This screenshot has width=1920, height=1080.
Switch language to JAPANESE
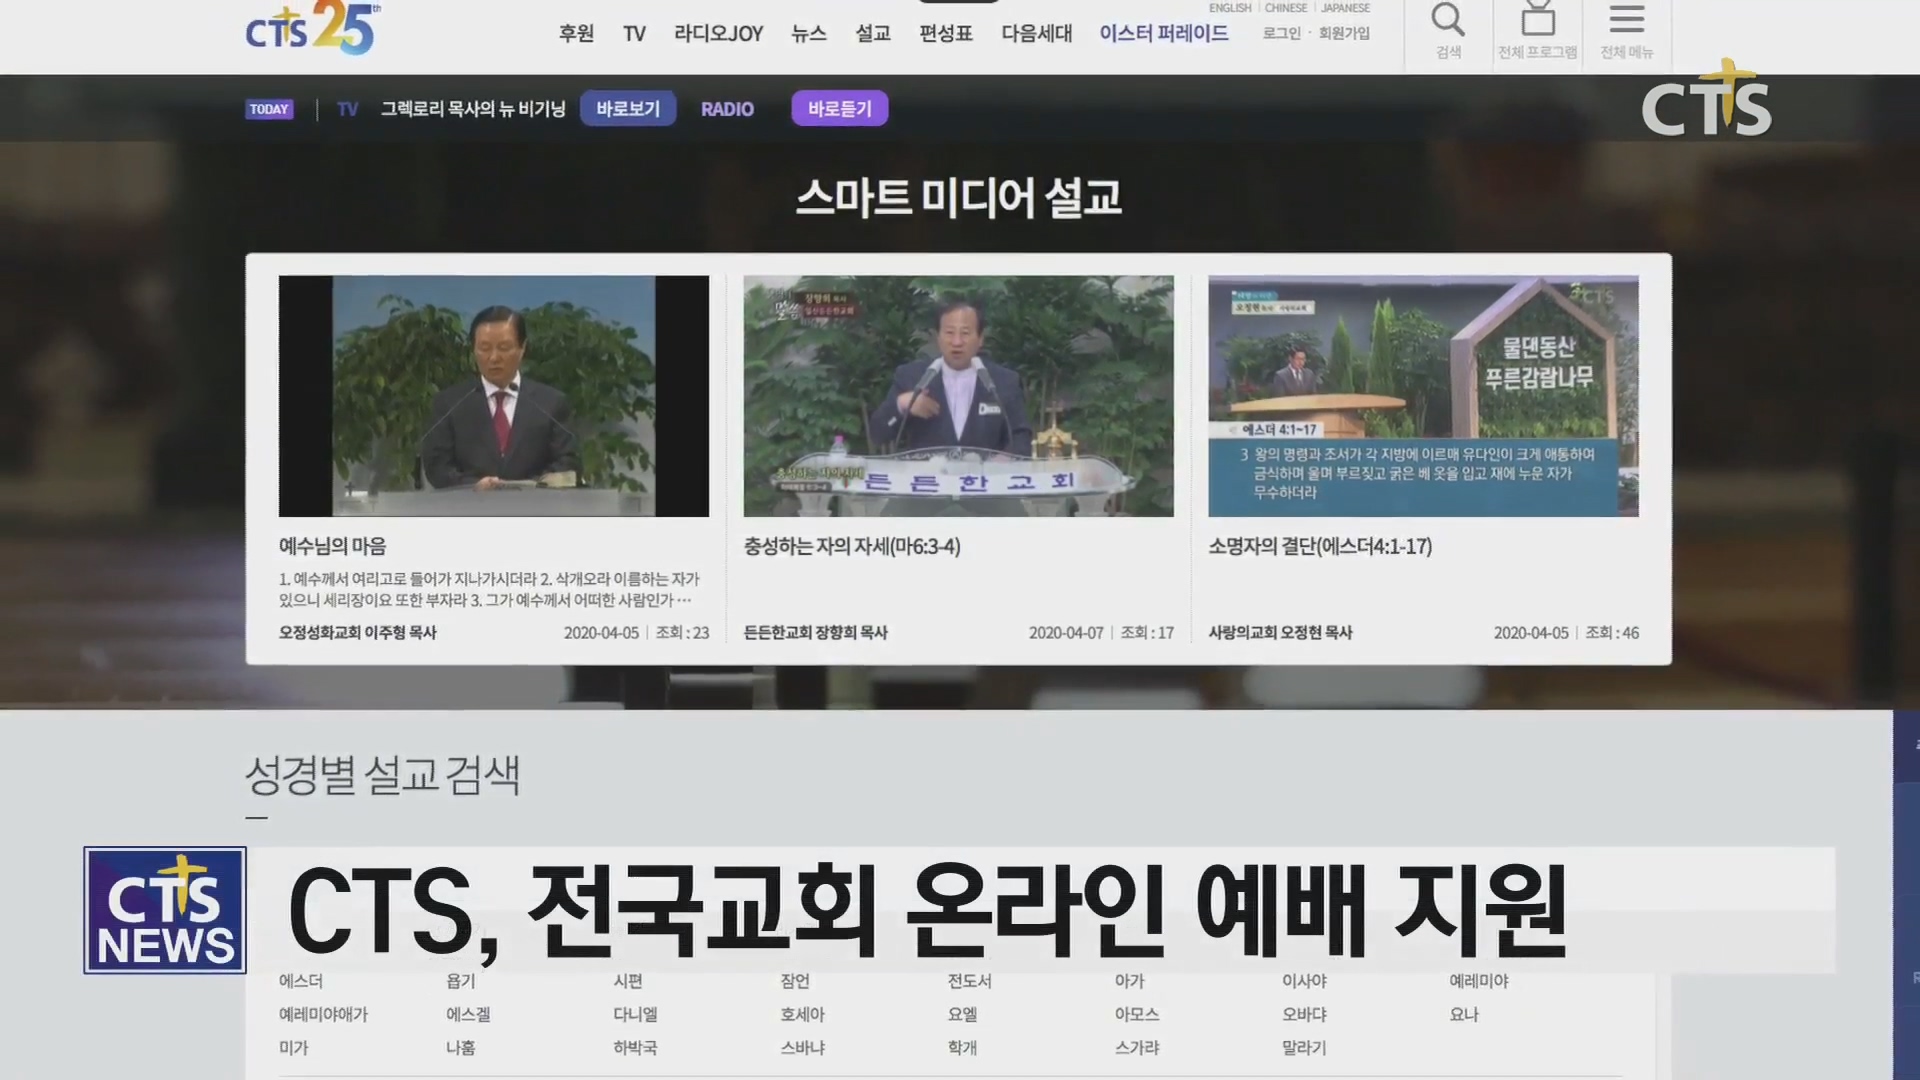click(1346, 8)
